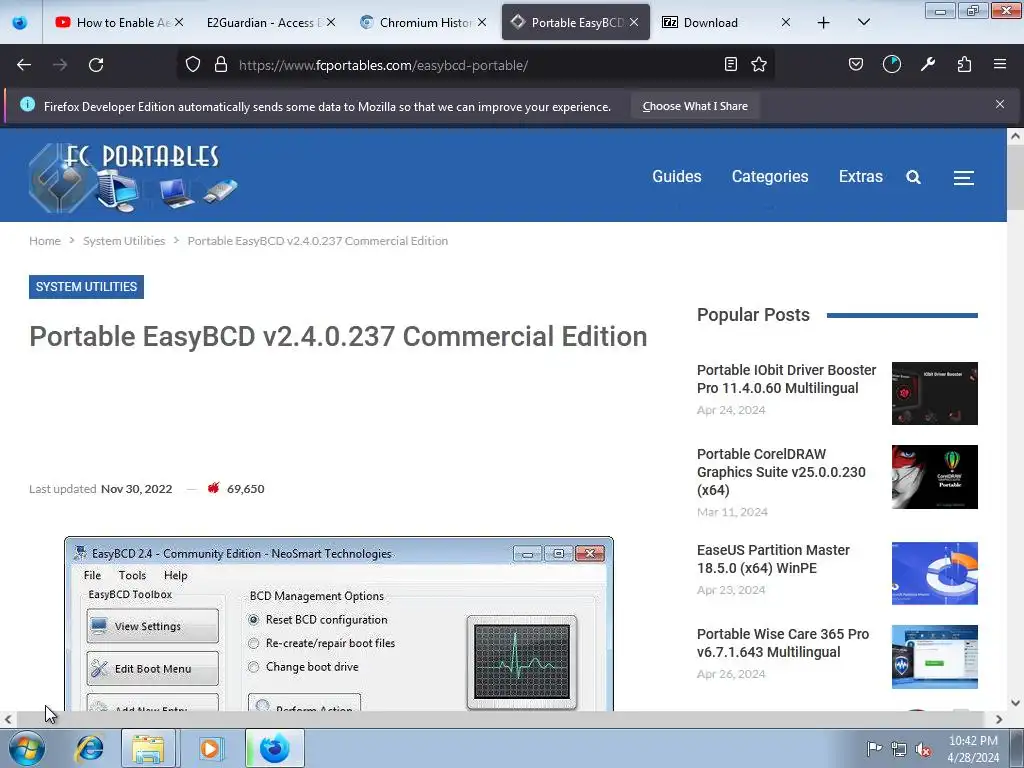Open the Pocket save icon

(x=856, y=64)
